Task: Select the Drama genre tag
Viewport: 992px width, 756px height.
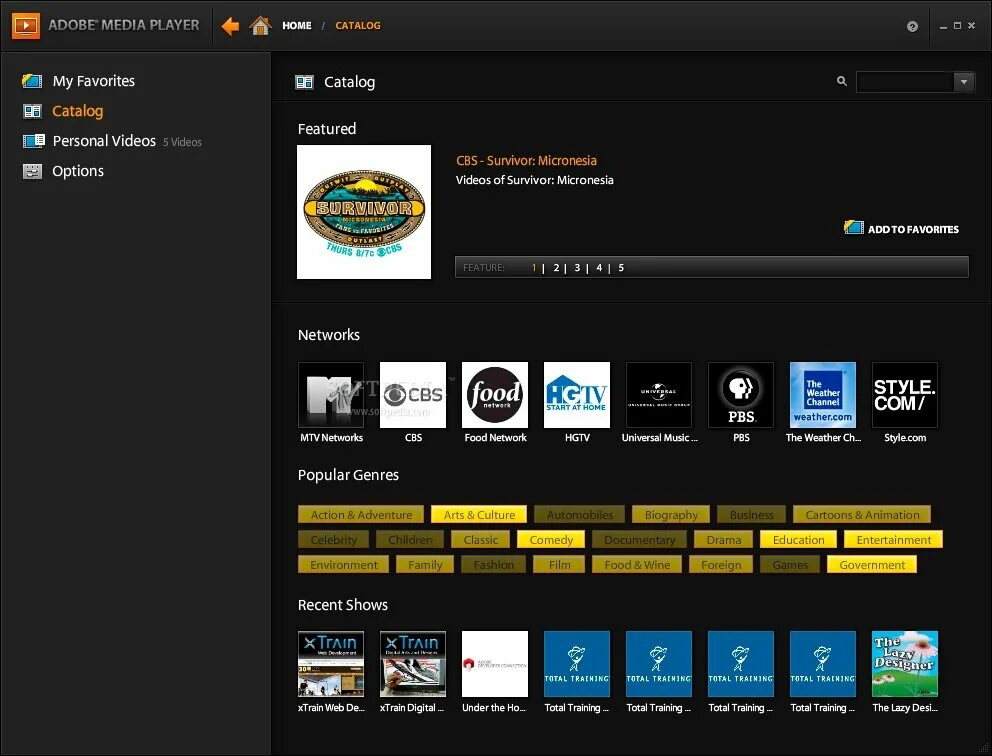Action: point(724,540)
